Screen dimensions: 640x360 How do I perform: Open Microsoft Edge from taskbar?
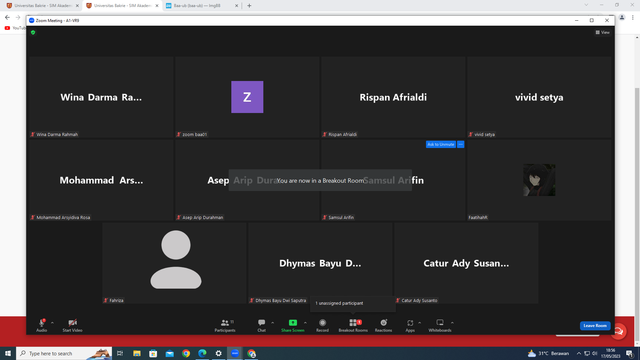pos(202,353)
